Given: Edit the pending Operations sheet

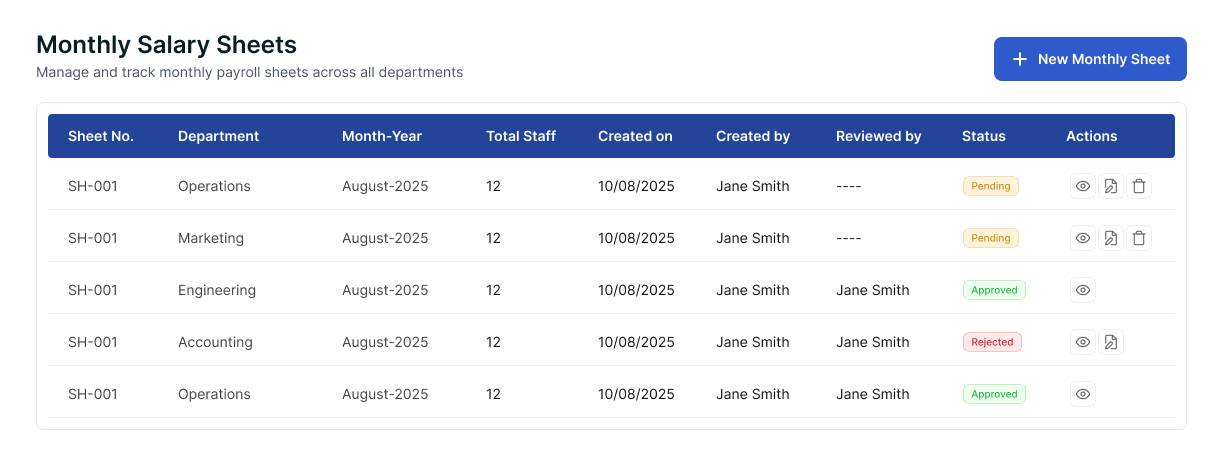Looking at the screenshot, I should (x=1110, y=186).
